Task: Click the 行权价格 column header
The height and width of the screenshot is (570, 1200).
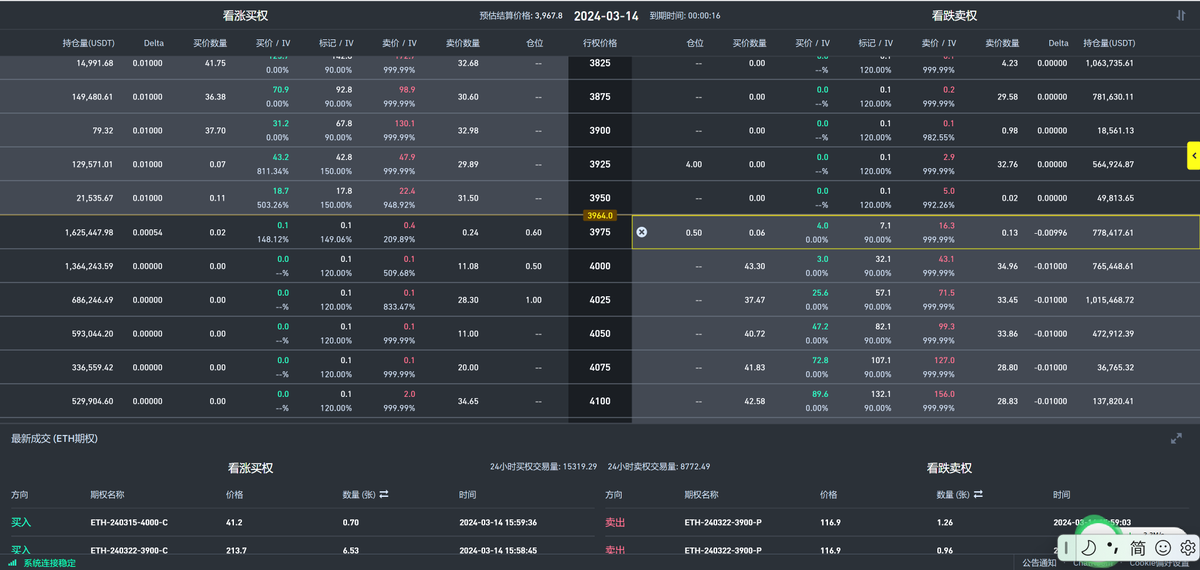Action: [600, 43]
